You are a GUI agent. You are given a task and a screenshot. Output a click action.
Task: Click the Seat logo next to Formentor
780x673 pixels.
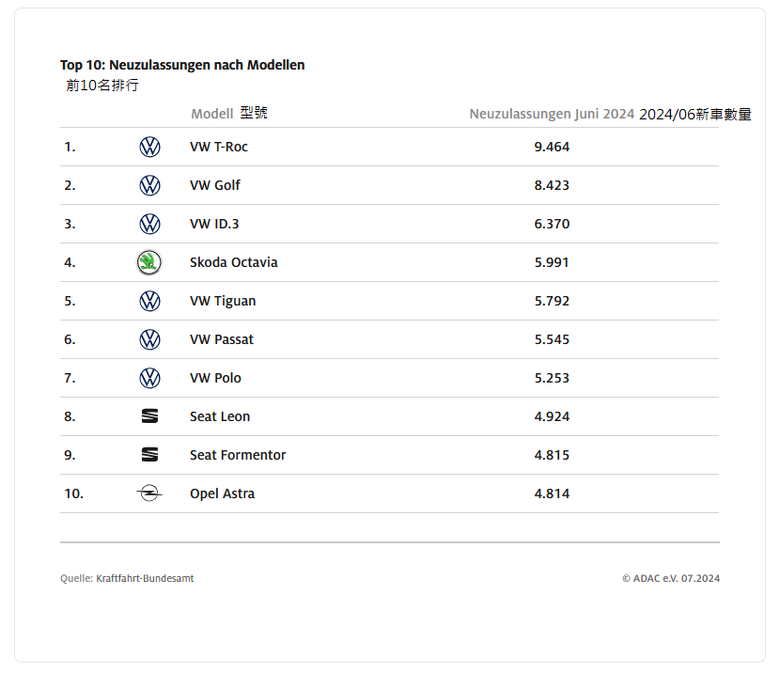(149, 455)
